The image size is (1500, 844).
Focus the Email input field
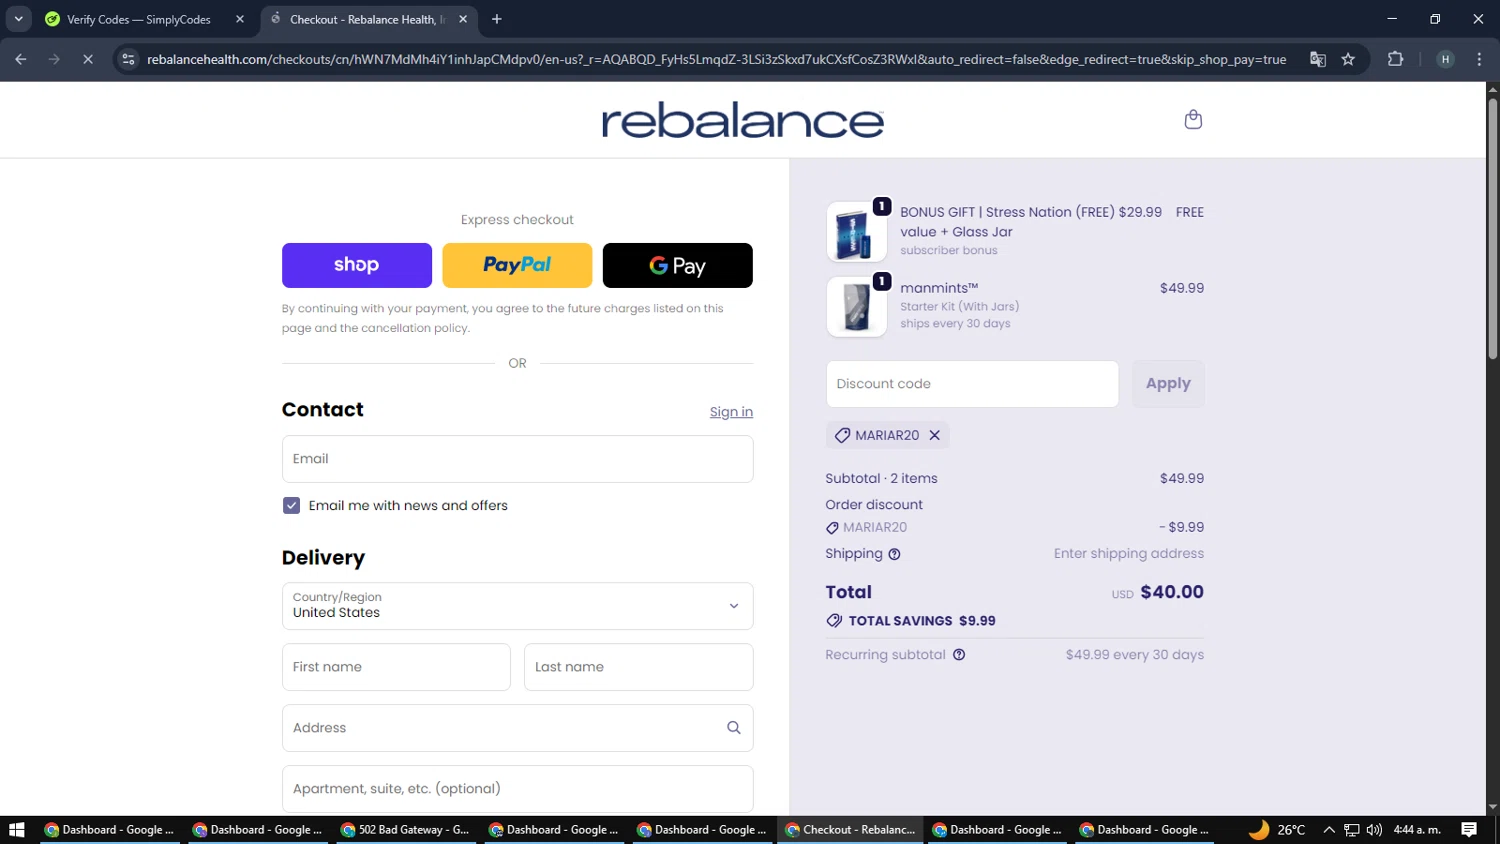(x=517, y=459)
